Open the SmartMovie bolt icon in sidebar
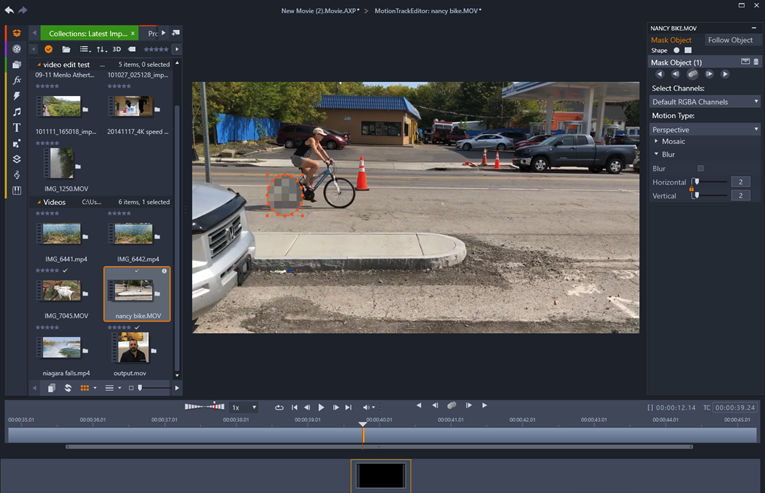The height and width of the screenshot is (493, 765). 17,175
